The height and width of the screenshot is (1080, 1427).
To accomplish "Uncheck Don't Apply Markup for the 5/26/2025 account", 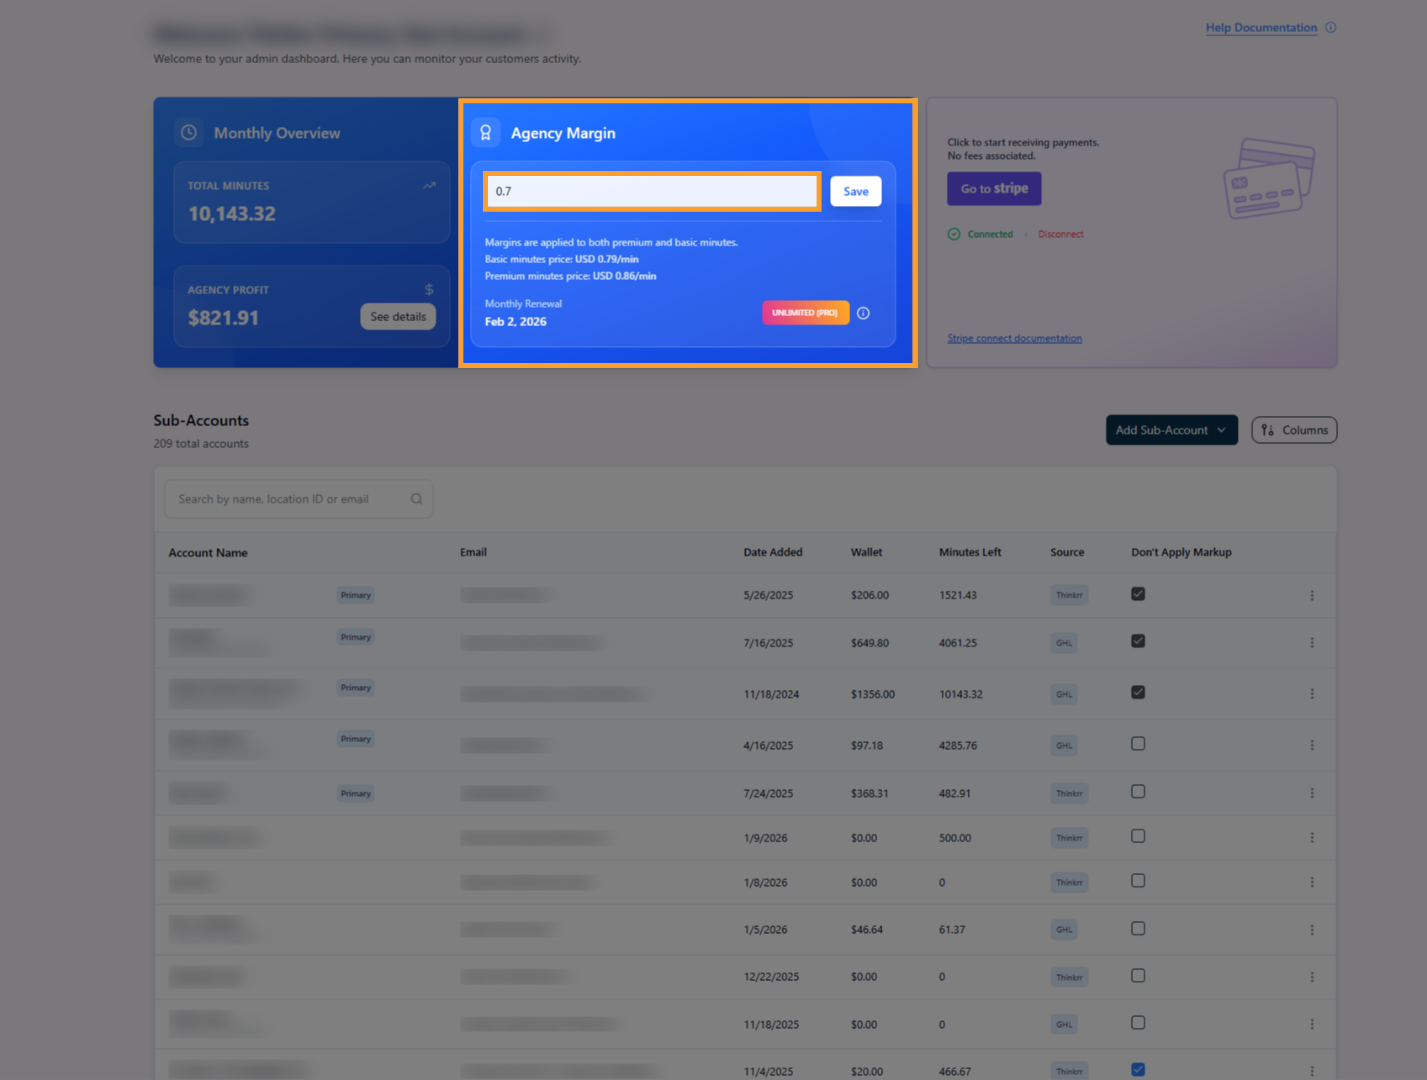I will (x=1138, y=594).
